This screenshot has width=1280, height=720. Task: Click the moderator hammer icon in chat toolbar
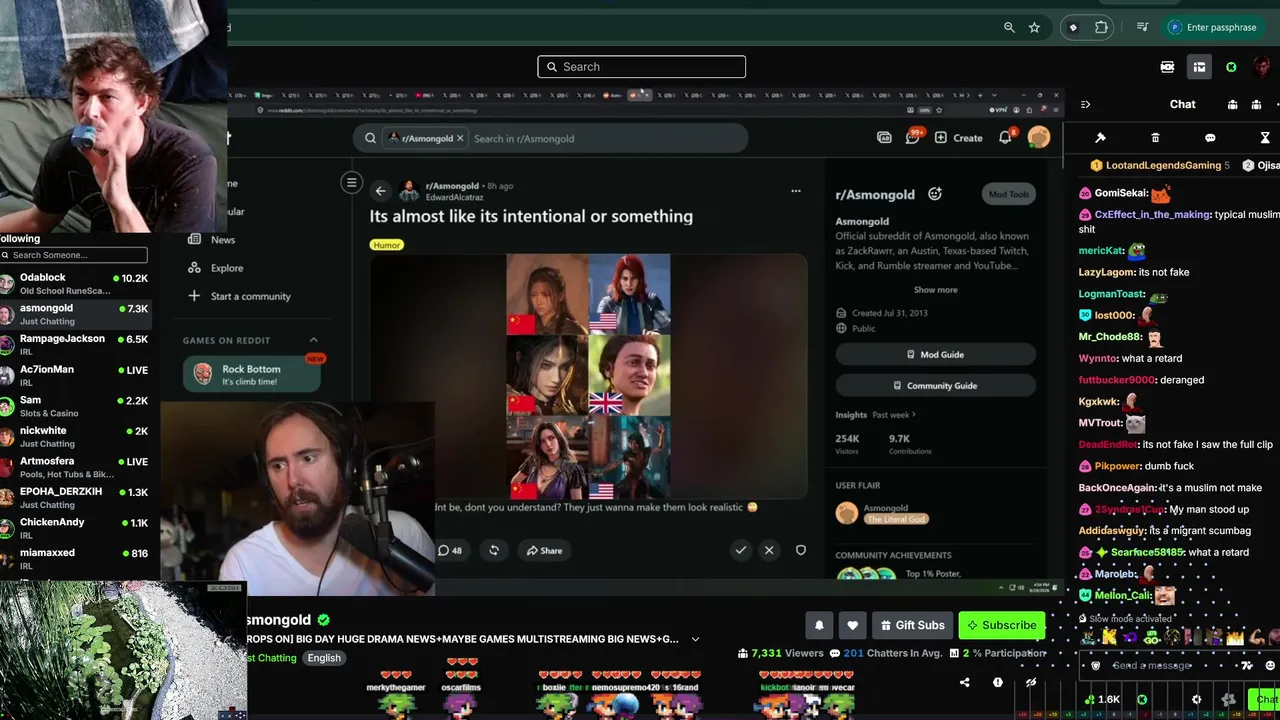[1100, 137]
